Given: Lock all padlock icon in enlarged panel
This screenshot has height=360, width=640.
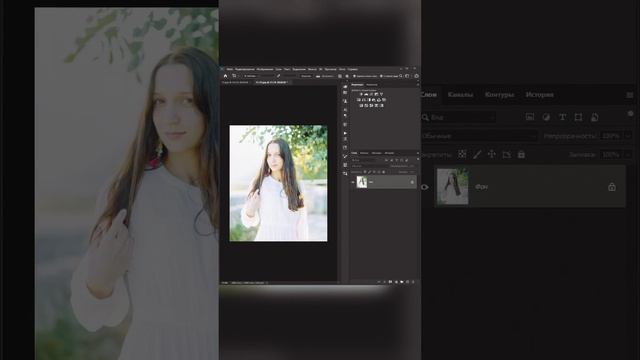Looking at the screenshot, I should [x=521, y=154].
